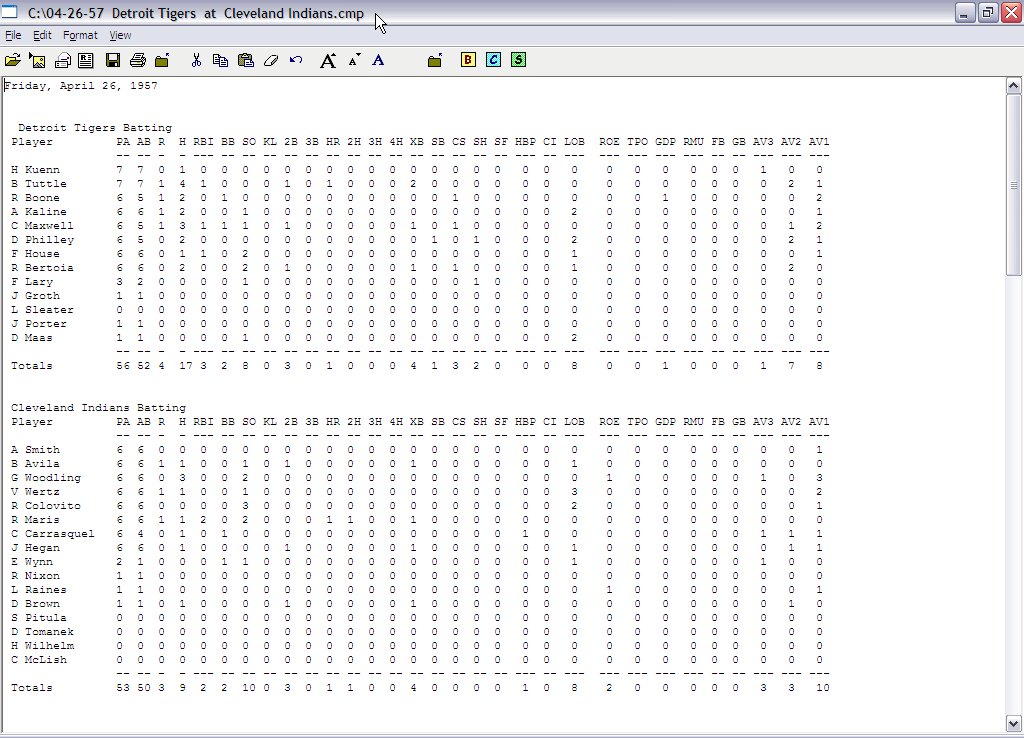Open the View menu
The image size is (1024, 738).
(x=120, y=35)
